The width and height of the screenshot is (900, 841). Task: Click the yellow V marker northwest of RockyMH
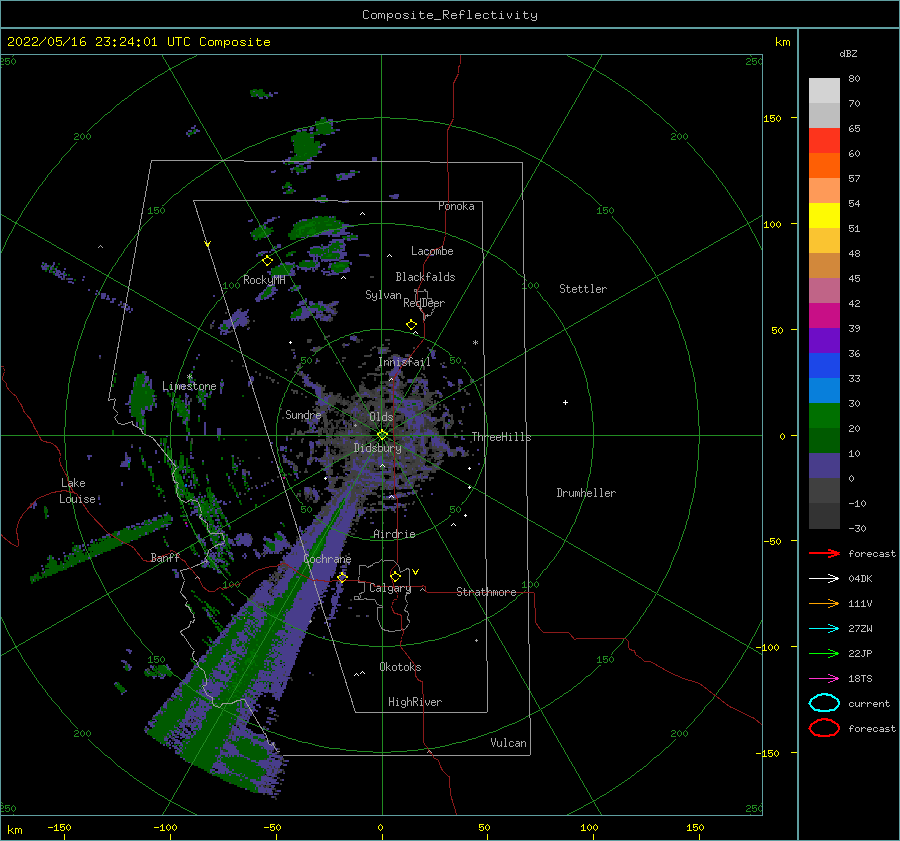(x=208, y=244)
